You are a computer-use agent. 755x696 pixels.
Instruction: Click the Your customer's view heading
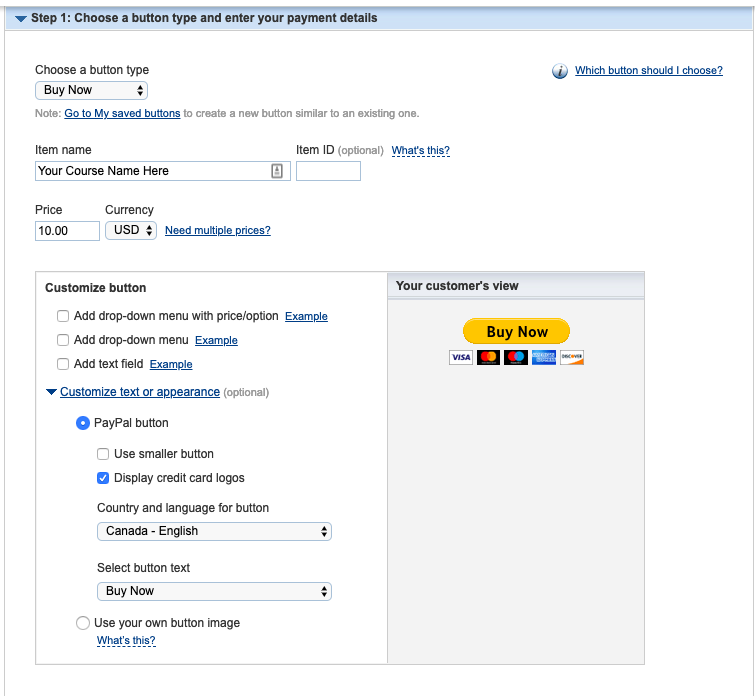tap(457, 286)
